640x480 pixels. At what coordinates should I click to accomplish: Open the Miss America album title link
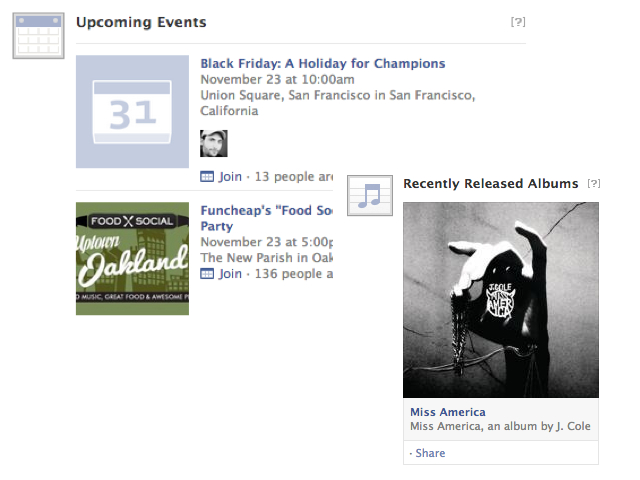(448, 412)
